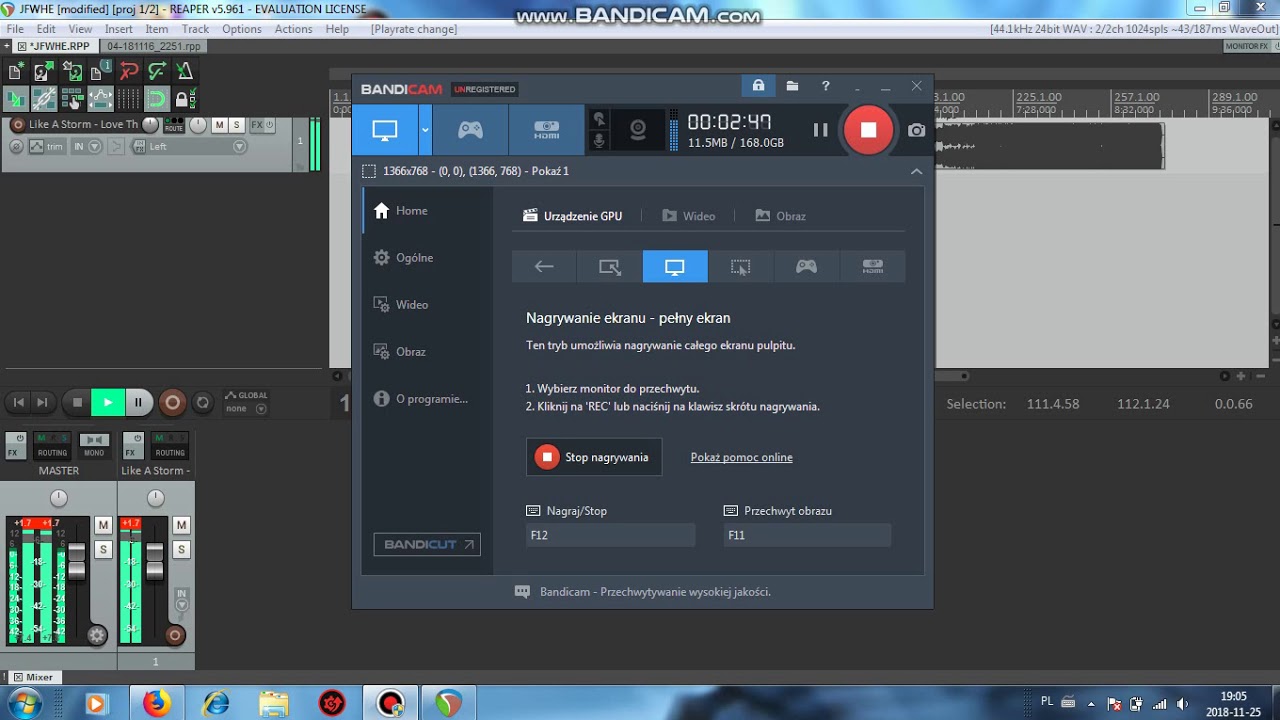Screen dimensions: 1280x720
Task: Toggle grid lines in REAPER toolbar
Action: (x=129, y=98)
